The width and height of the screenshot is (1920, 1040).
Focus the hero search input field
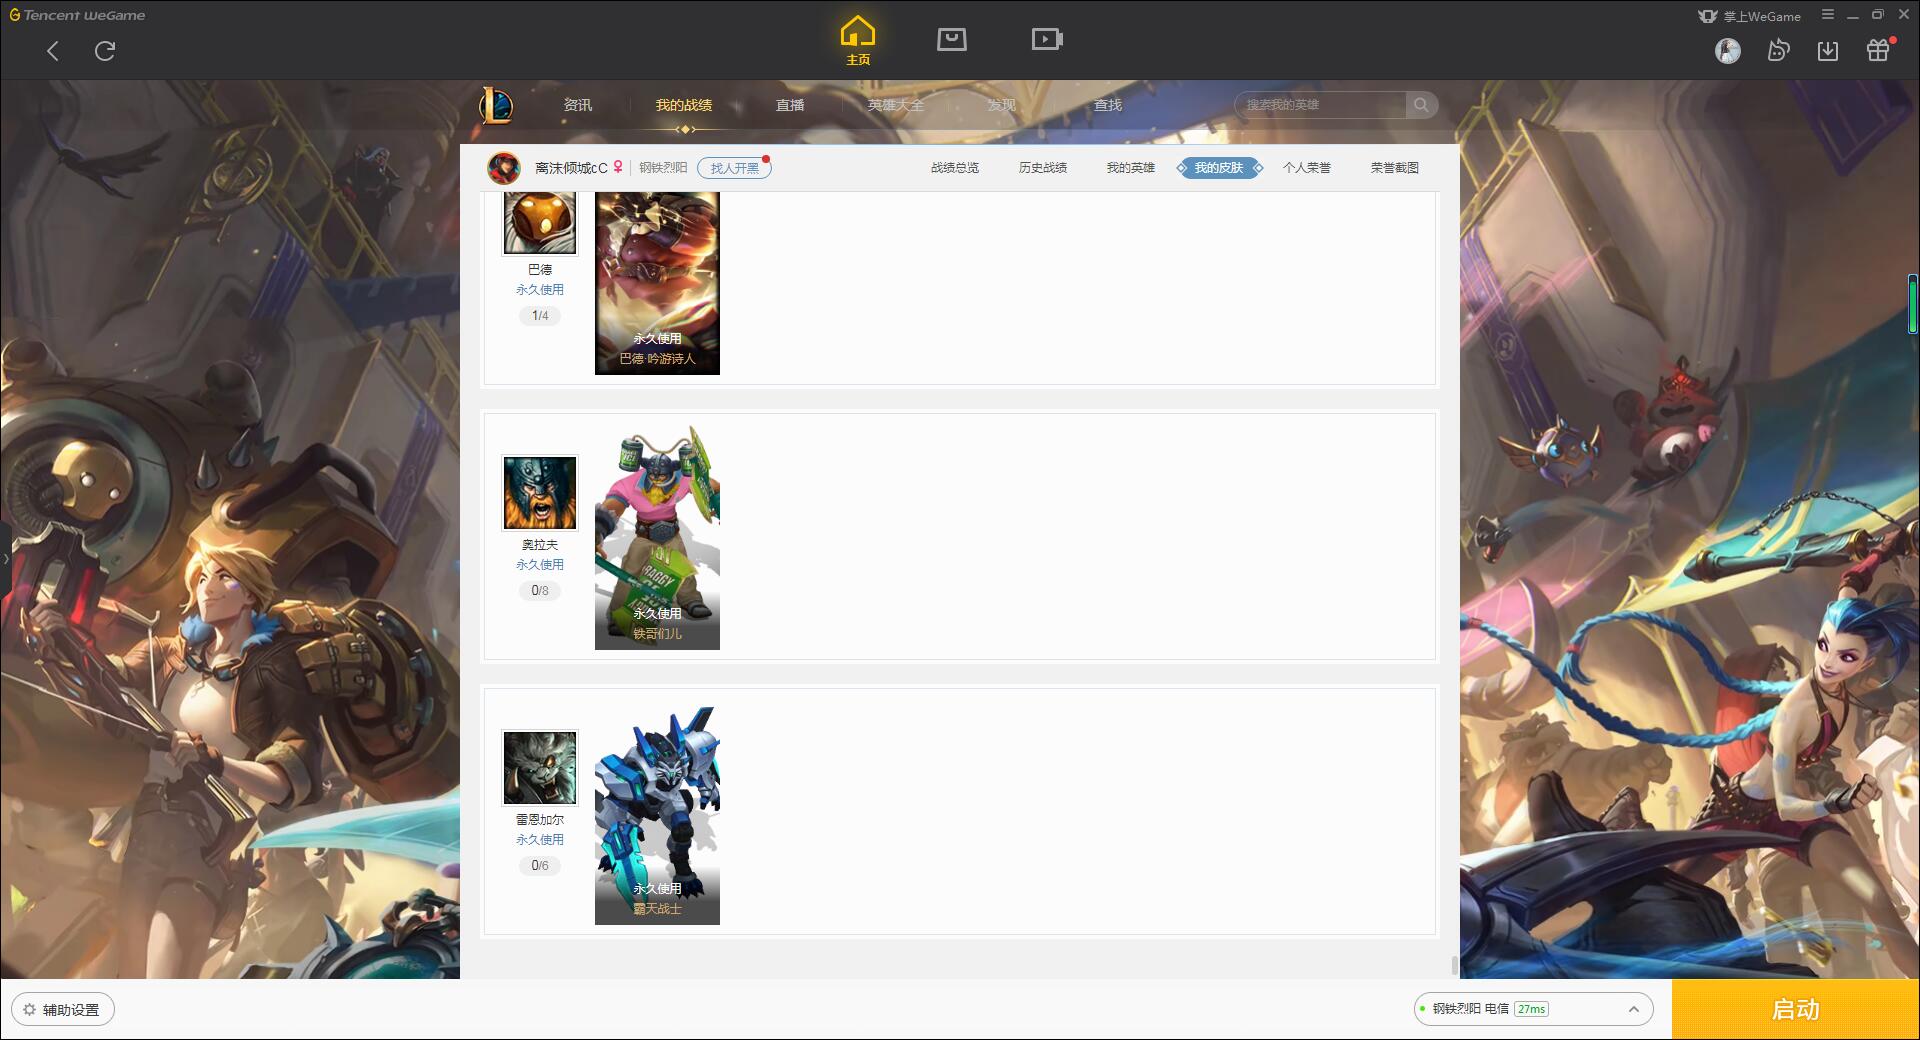tap(1321, 105)
